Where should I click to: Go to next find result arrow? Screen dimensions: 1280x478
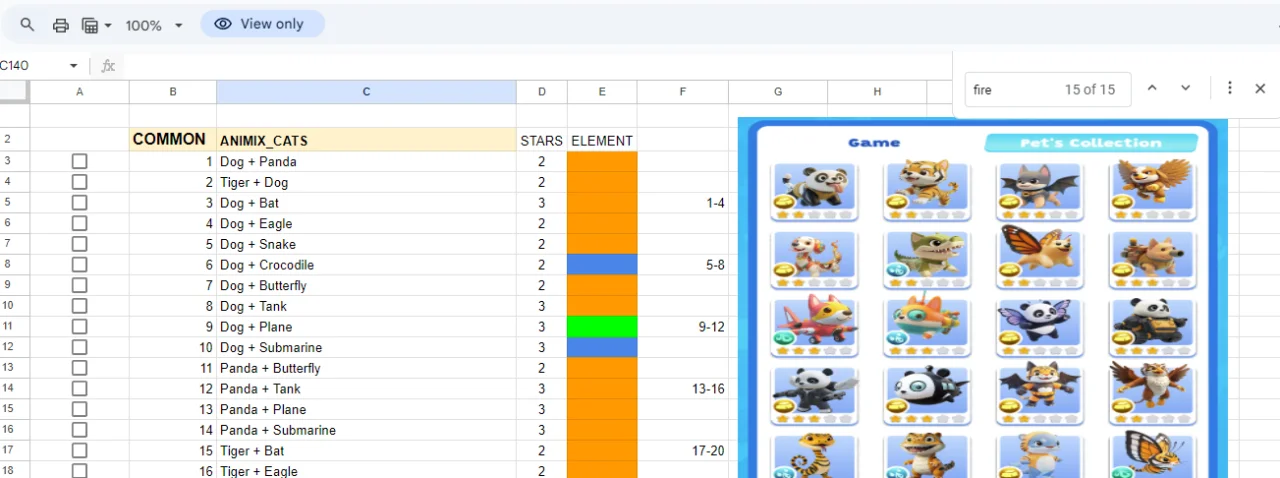(1186, 88)
